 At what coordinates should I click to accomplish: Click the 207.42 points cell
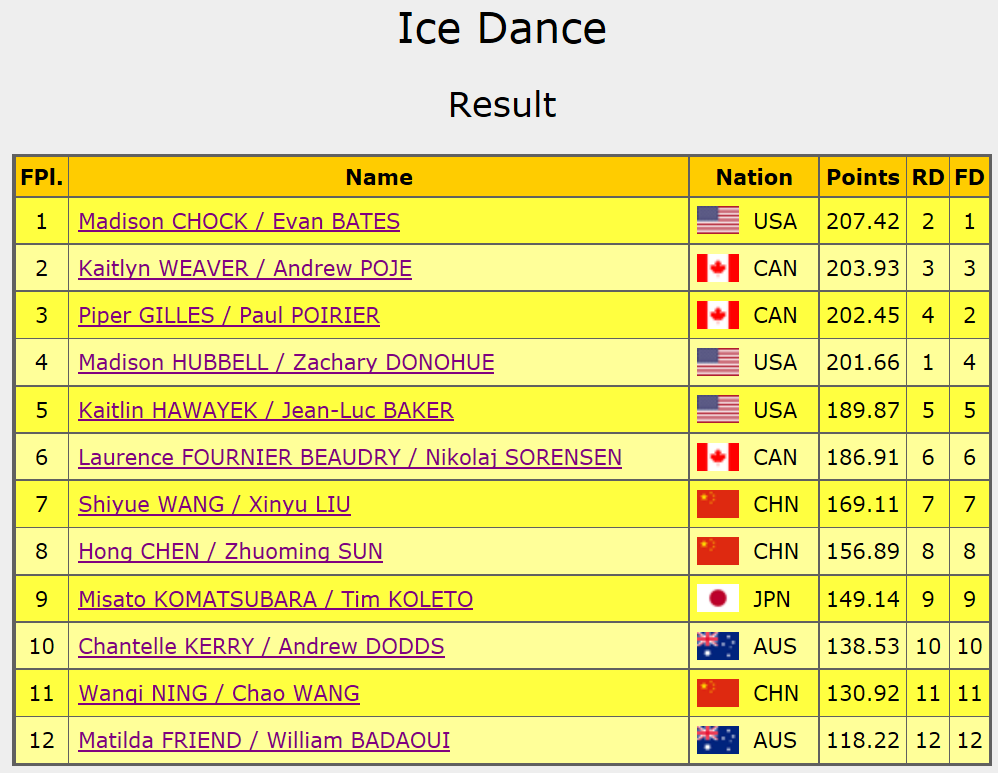[x=863, y=221]
